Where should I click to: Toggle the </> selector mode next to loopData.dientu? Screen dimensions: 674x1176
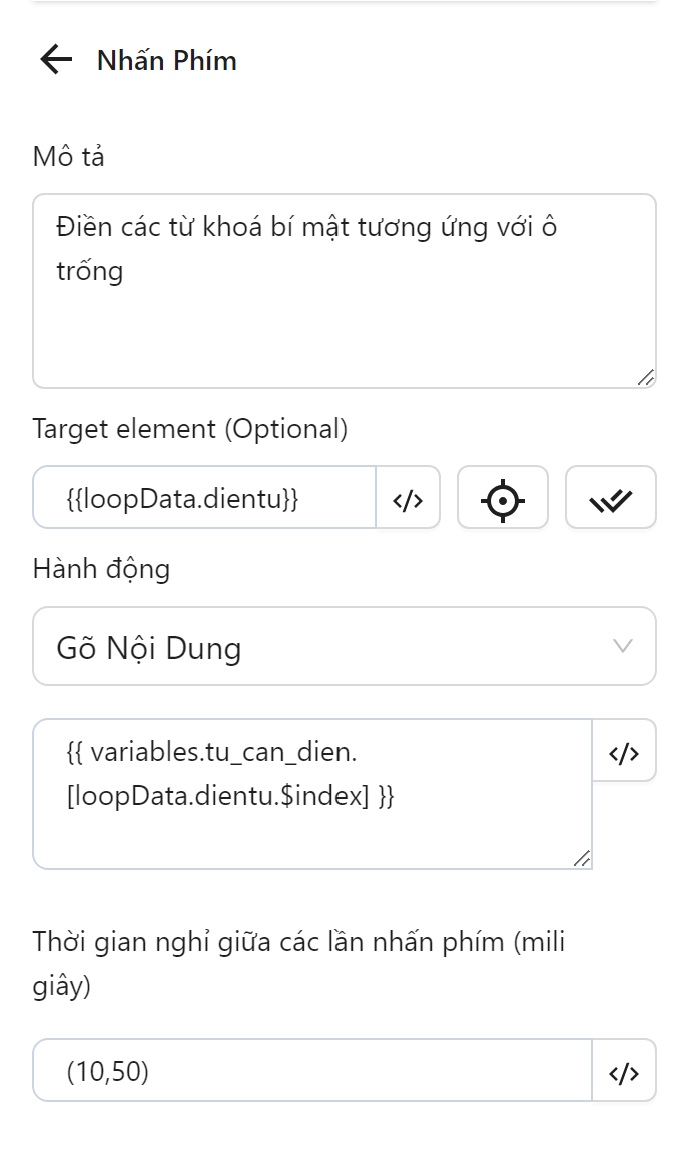pyautogui.click(x=407, y=498)
